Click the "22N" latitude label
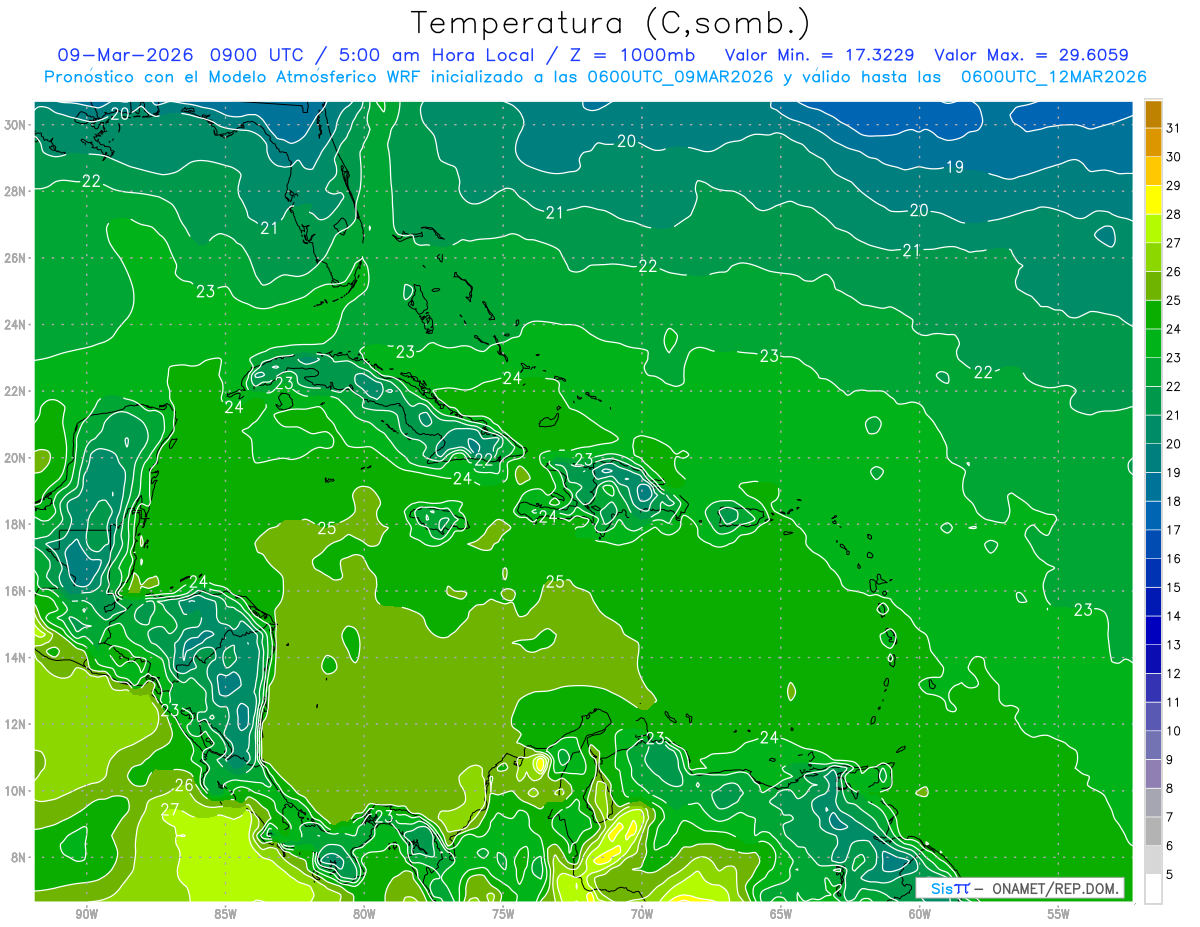 pyautogui.click(x=17, y=391)
